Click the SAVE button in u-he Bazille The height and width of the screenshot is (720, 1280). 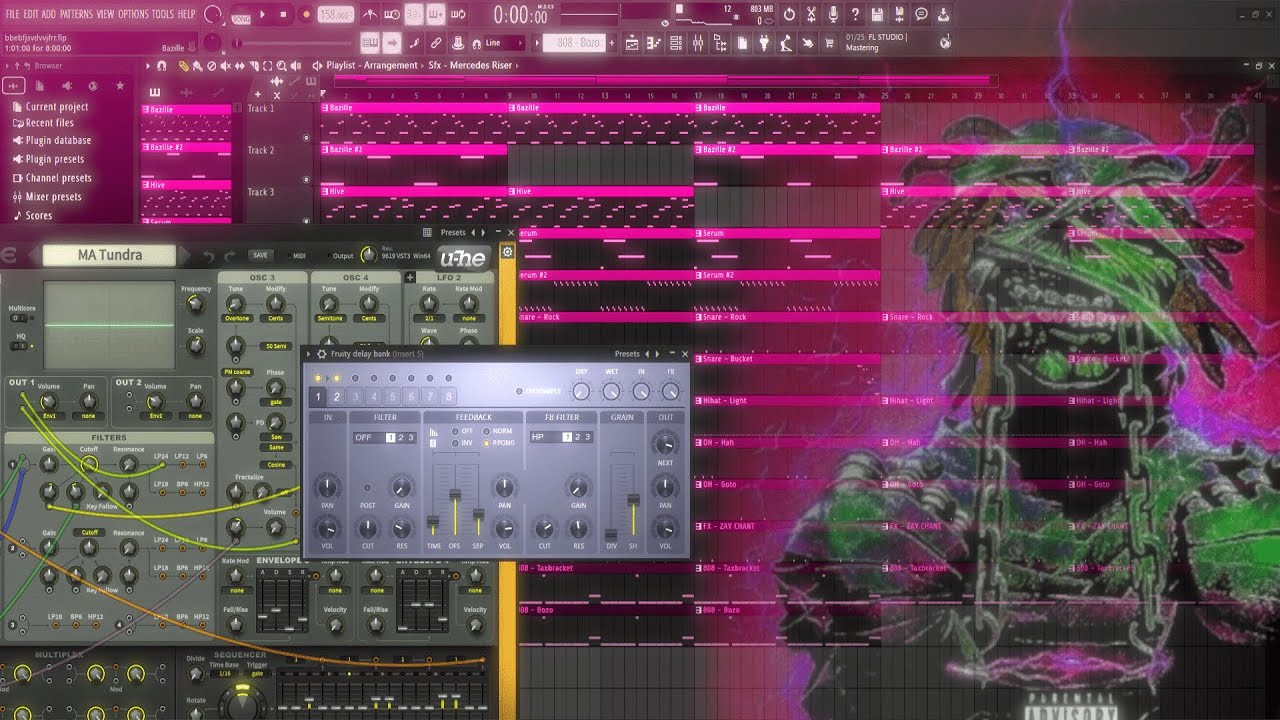(x=260, y=255)
